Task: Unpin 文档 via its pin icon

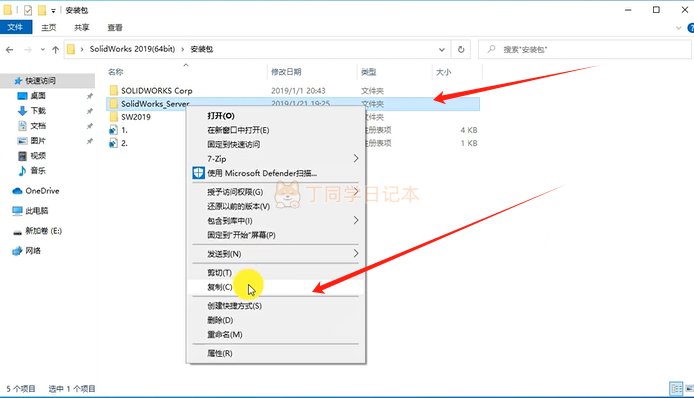Action: [89, 126]
